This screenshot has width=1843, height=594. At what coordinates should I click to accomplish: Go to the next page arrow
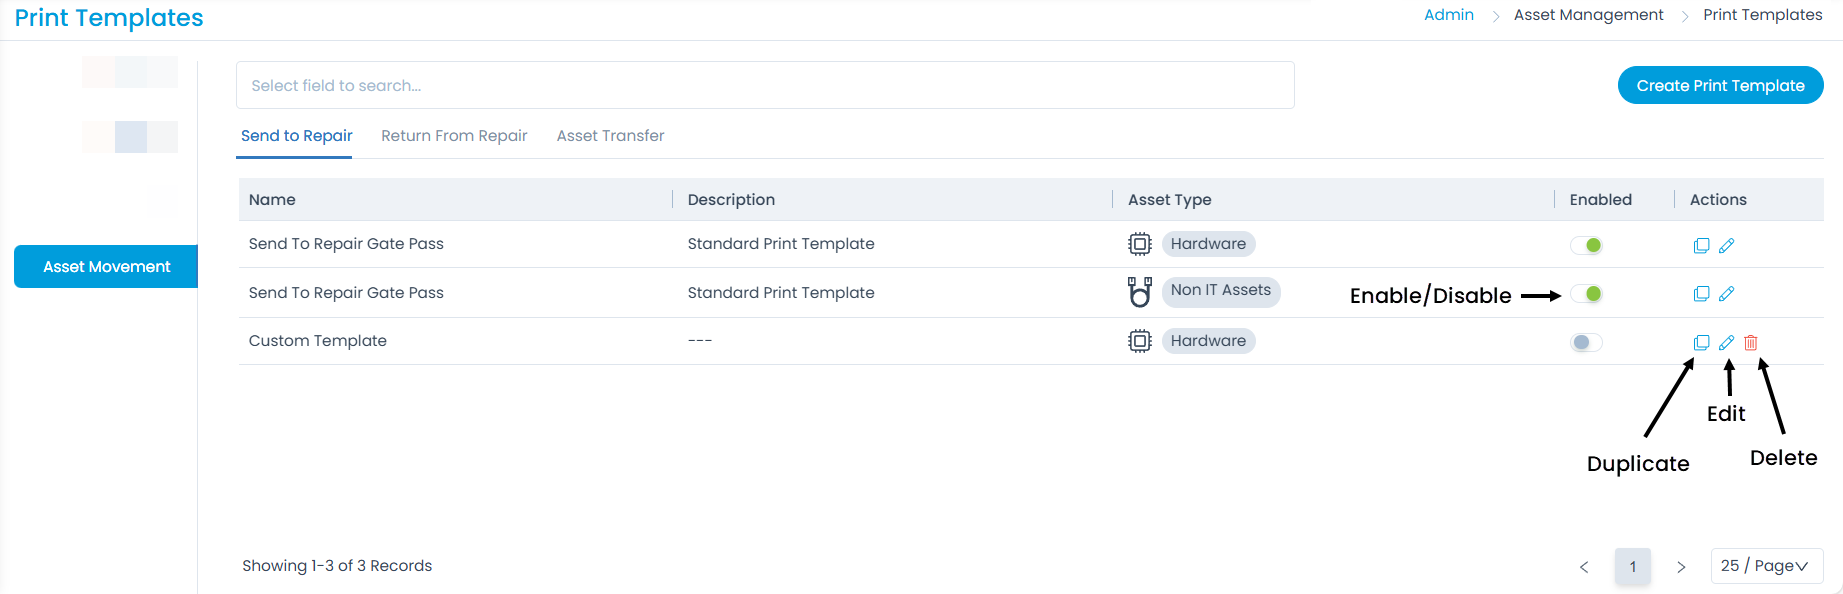click(1681, 567)
